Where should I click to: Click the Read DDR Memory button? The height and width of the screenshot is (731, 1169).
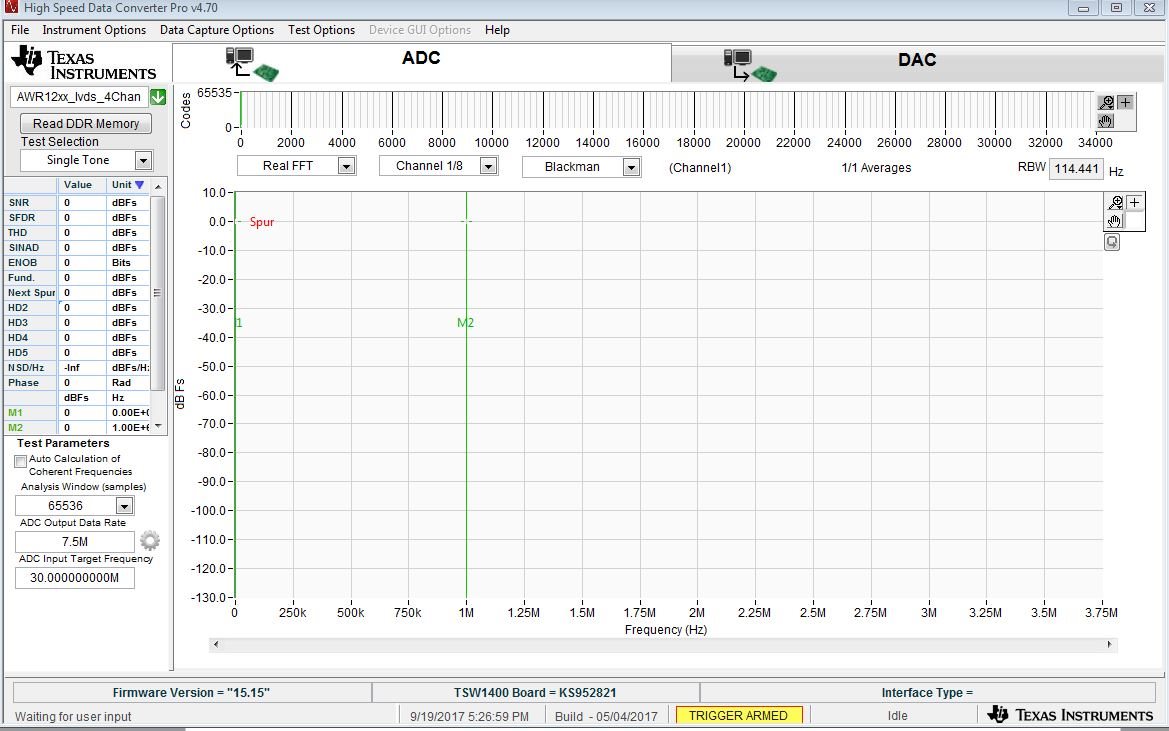coord(86,124)
